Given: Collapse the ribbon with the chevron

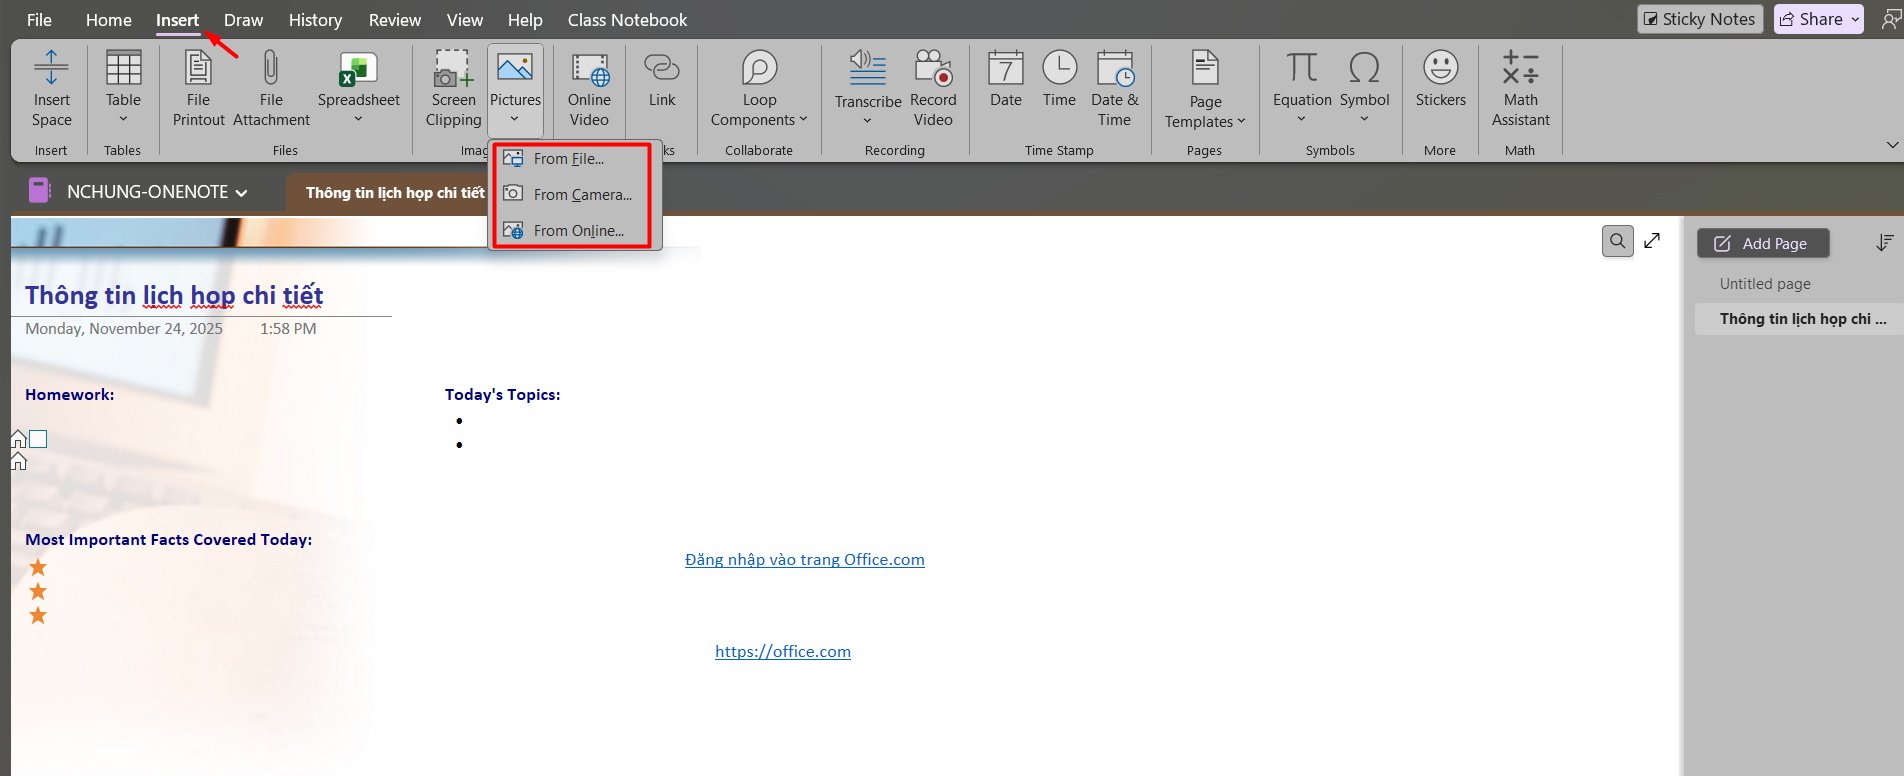Looking at the screenshot, I should [x=1892, y=145].
